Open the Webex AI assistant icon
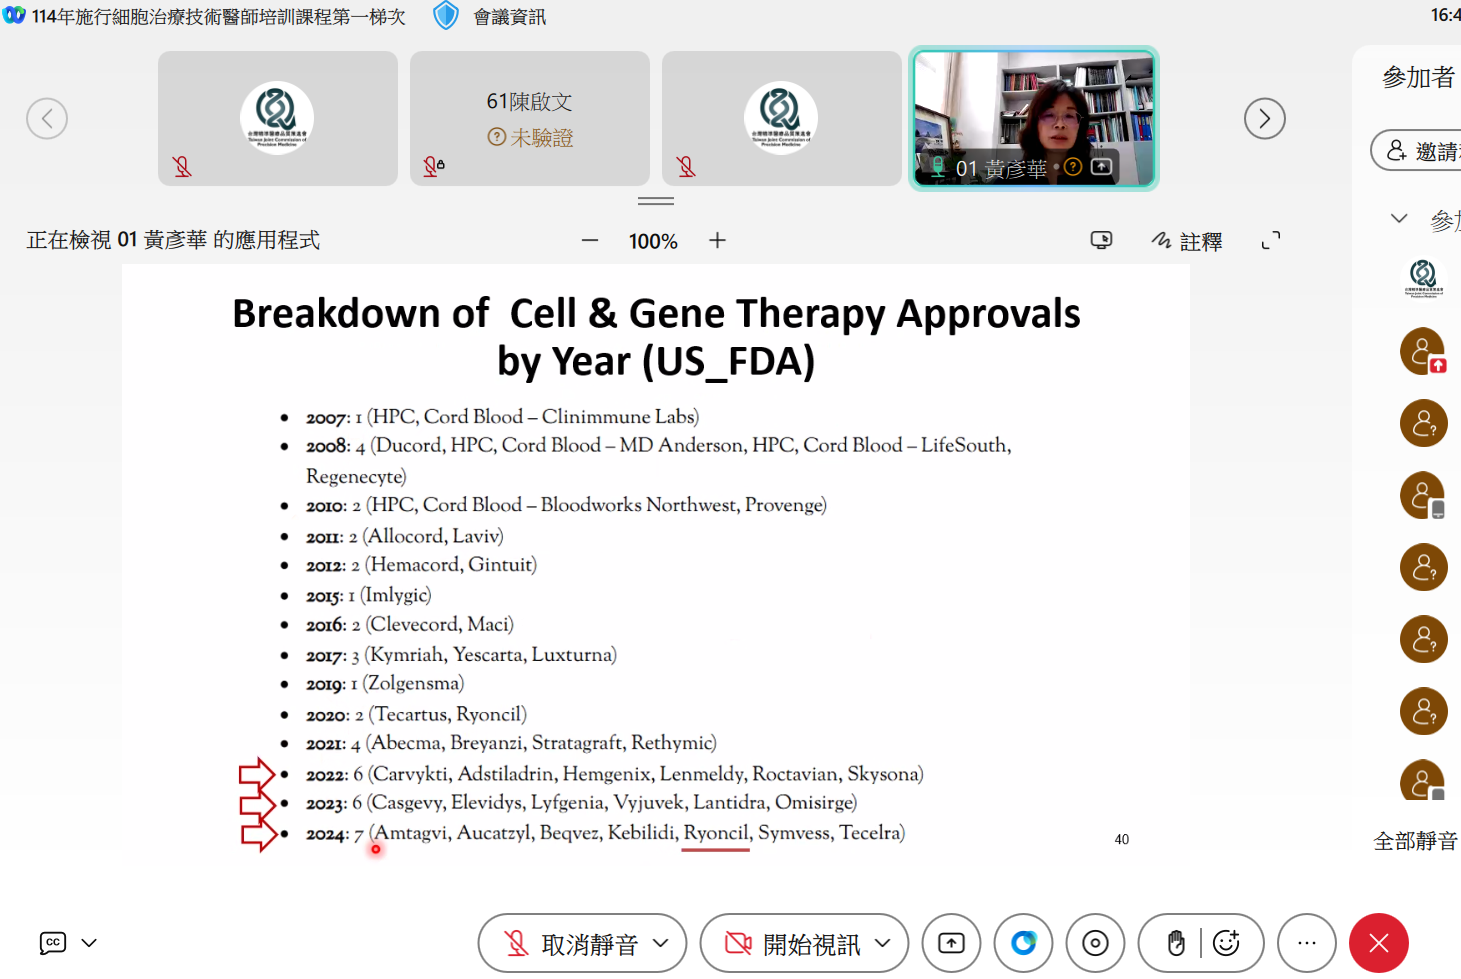Viewport: 1461px width, 979px height. coord(1023,943)
